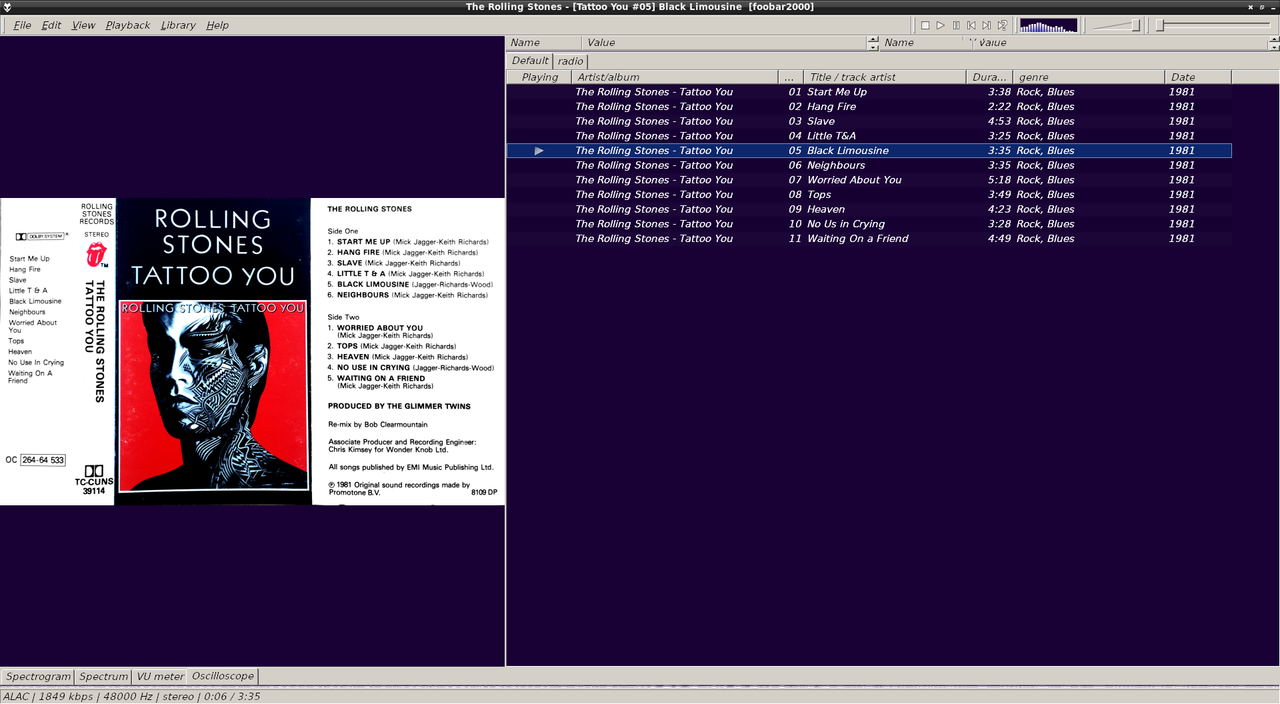Open the Spectrogram tab
Screen dimensions: 1280x704
[38, 677]
